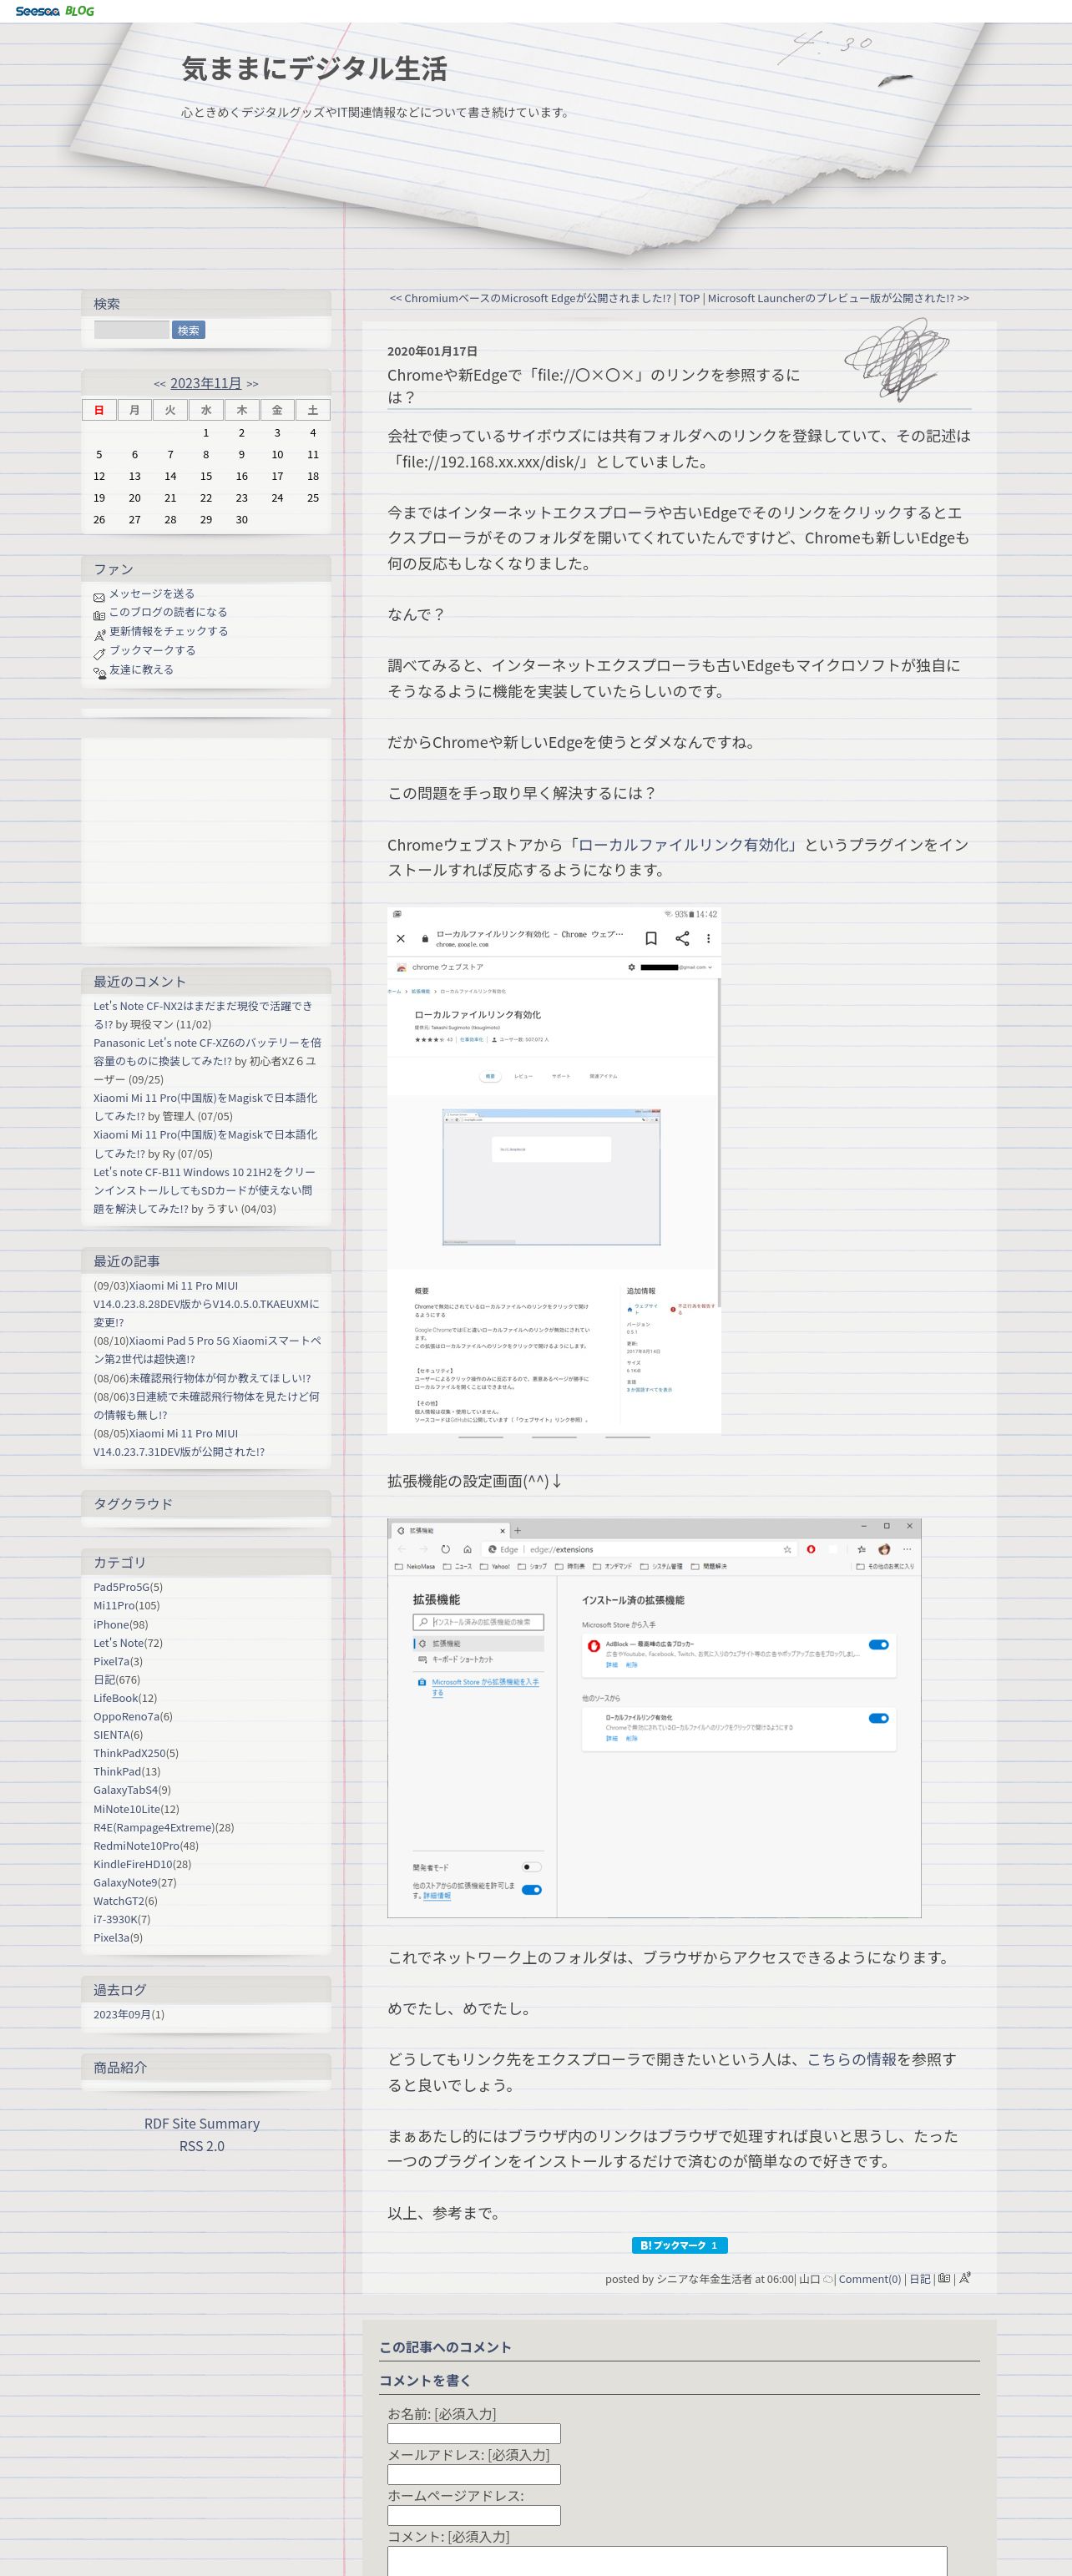
Task: Open the article title Chromeや新Edgeで link
Action: pyautogui.click(x=593, y=386)
